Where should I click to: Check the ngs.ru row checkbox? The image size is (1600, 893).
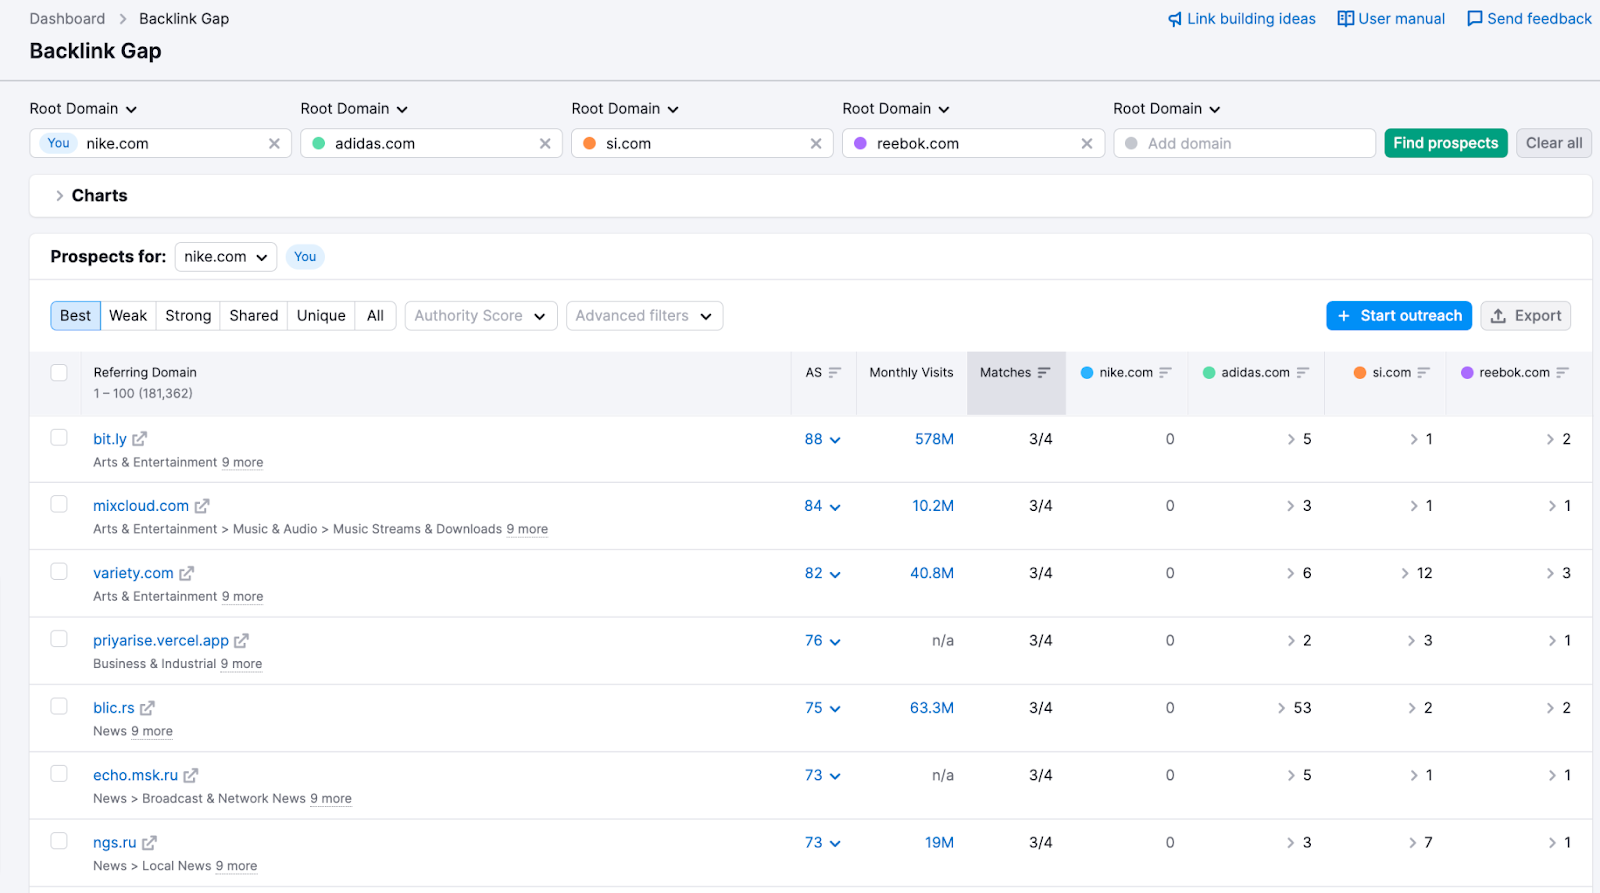(x=59, y=841)
